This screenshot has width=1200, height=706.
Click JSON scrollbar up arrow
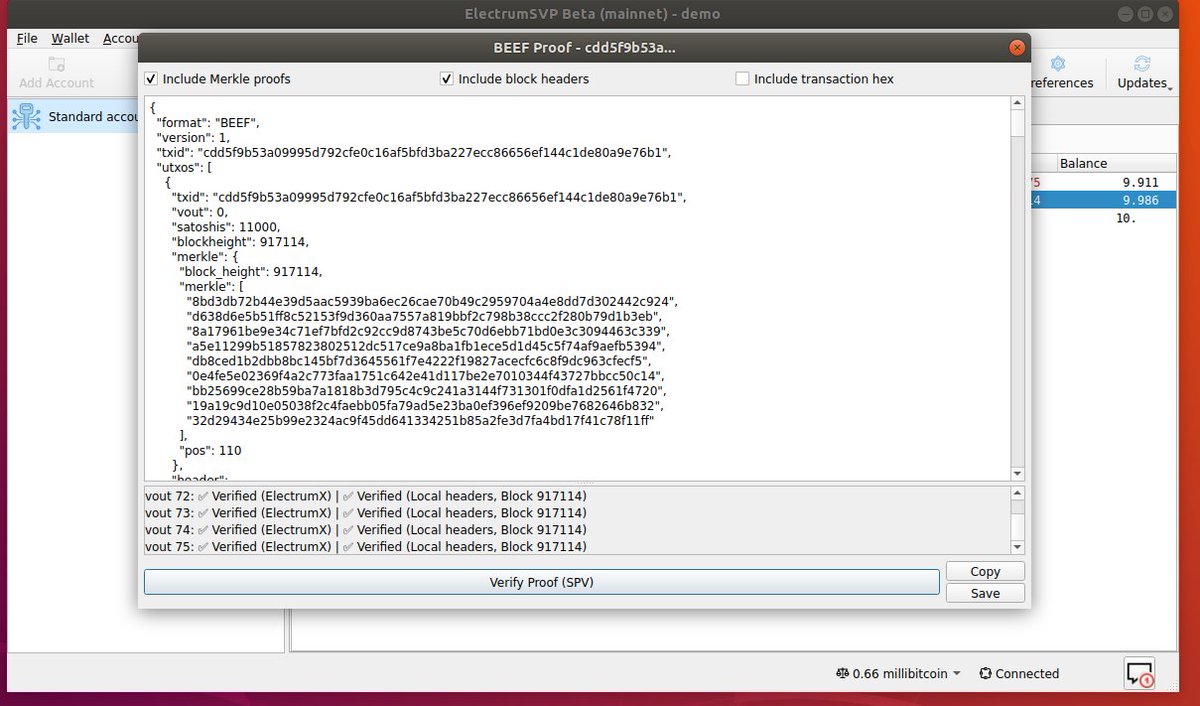pos(1017,103)
